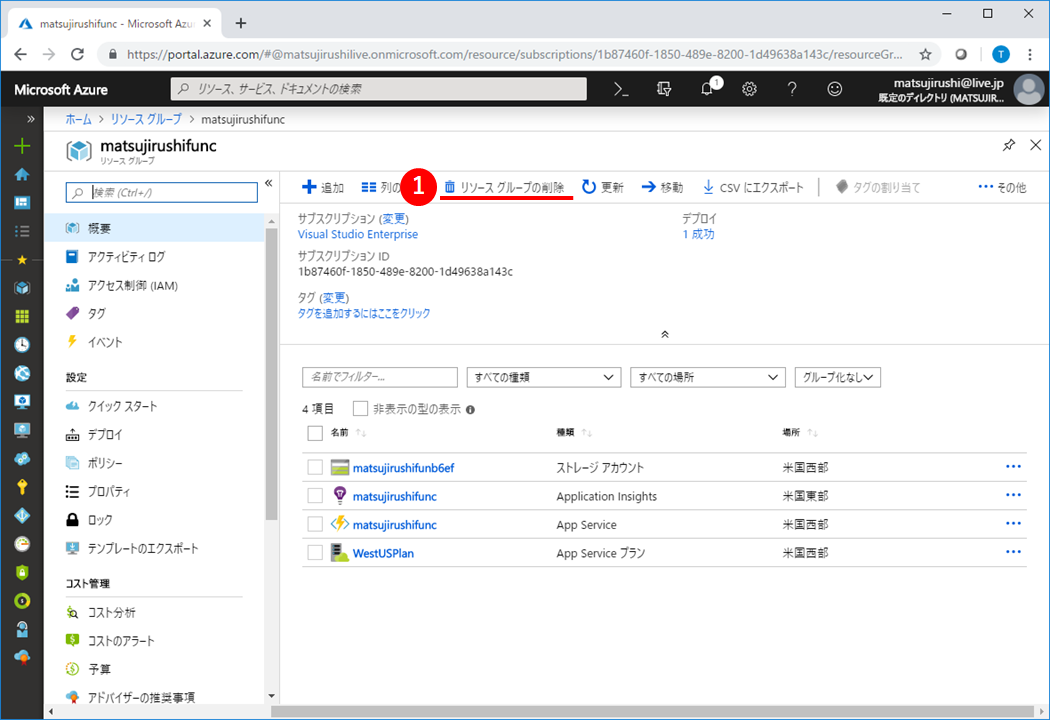Viewport: 1050px width, 720px height.
Task: Click the create resource plus icon in the sidebar
Action: pos(22,146)
